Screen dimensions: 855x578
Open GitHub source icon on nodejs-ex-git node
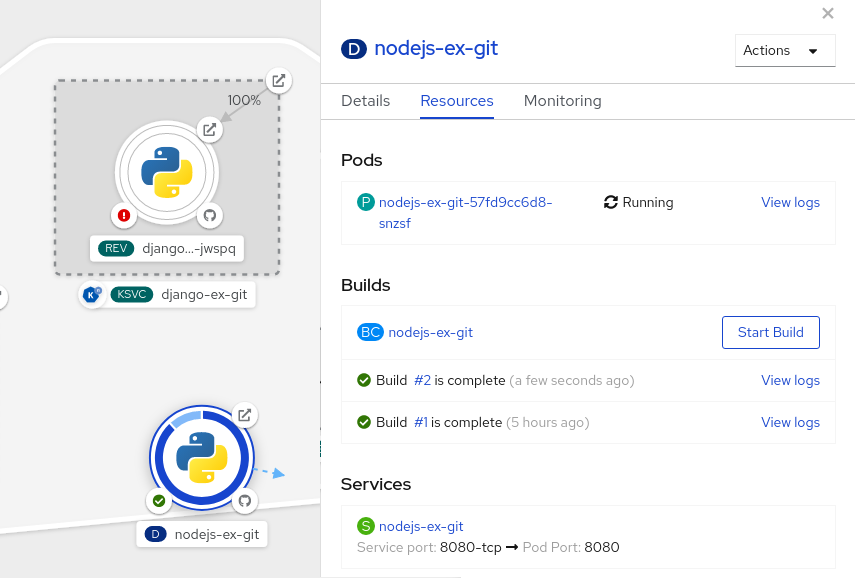244,500
